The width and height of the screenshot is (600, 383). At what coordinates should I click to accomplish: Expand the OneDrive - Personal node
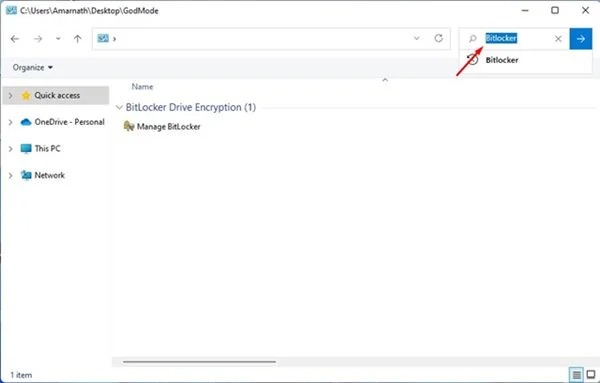click(x=11, y=122)
